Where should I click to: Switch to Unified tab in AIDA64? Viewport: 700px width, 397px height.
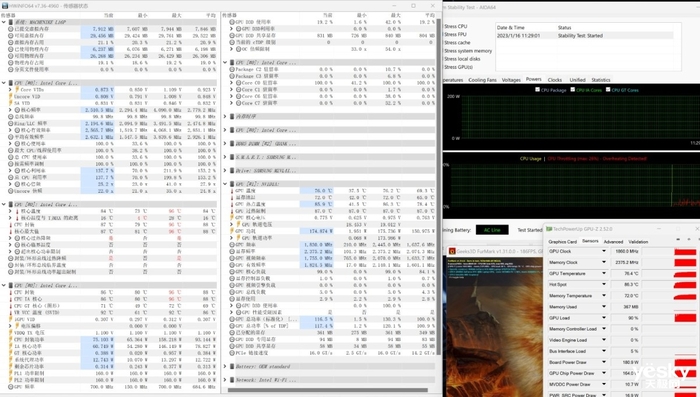tap(577, 80)
